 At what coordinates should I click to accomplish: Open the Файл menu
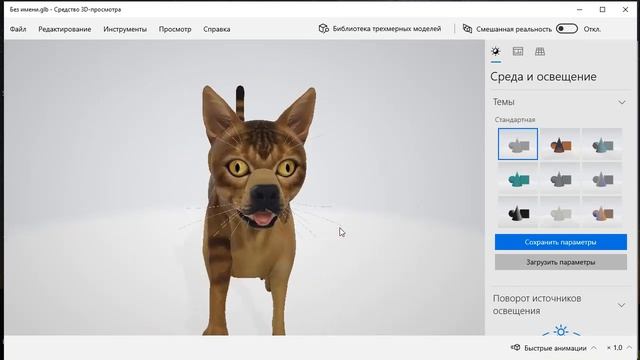tap(18, 29)
